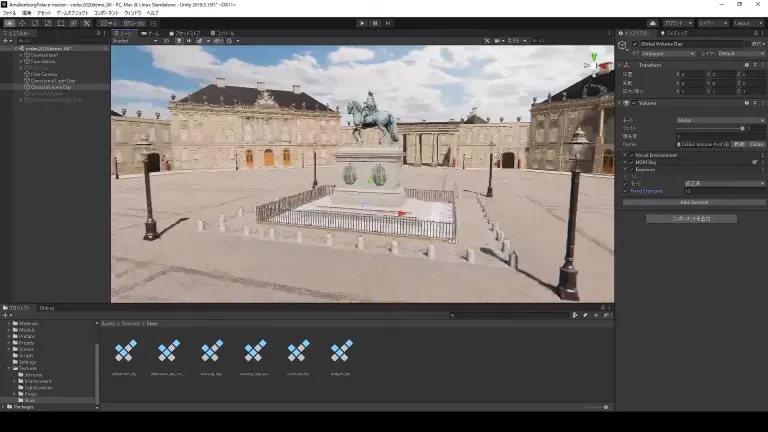The image size is (768, 432).
Task: Lock the Inspector panel
Action: click(x=756, y=33)
